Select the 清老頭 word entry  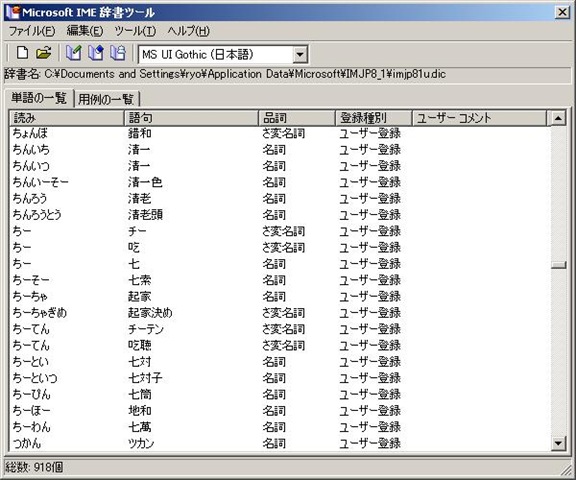point(145,215)
